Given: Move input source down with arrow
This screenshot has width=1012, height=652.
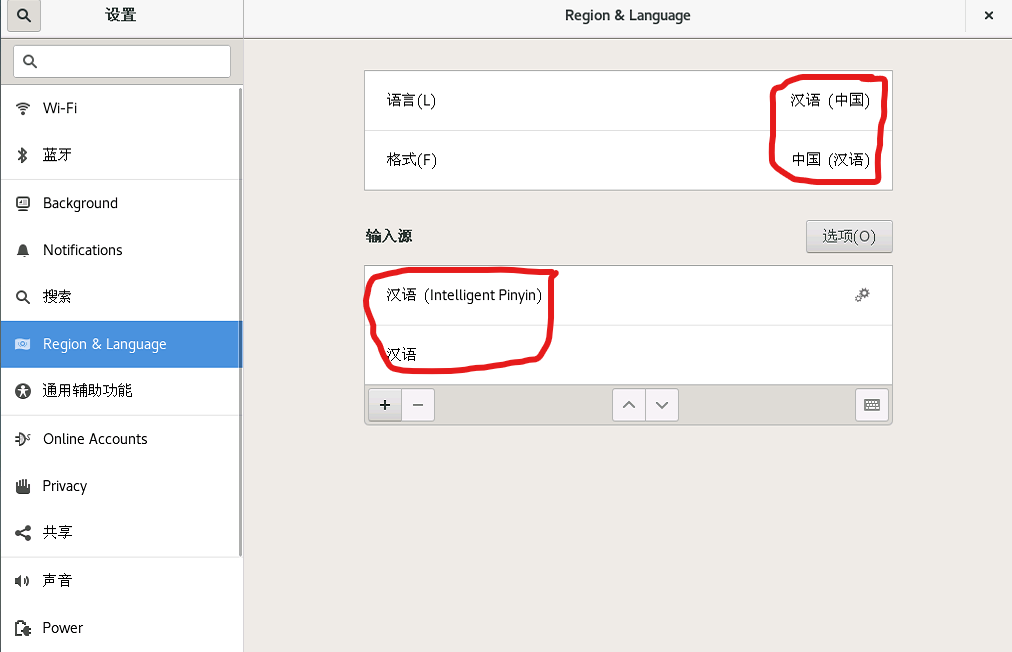Looking at the screenshot, I should coord(662,405).
